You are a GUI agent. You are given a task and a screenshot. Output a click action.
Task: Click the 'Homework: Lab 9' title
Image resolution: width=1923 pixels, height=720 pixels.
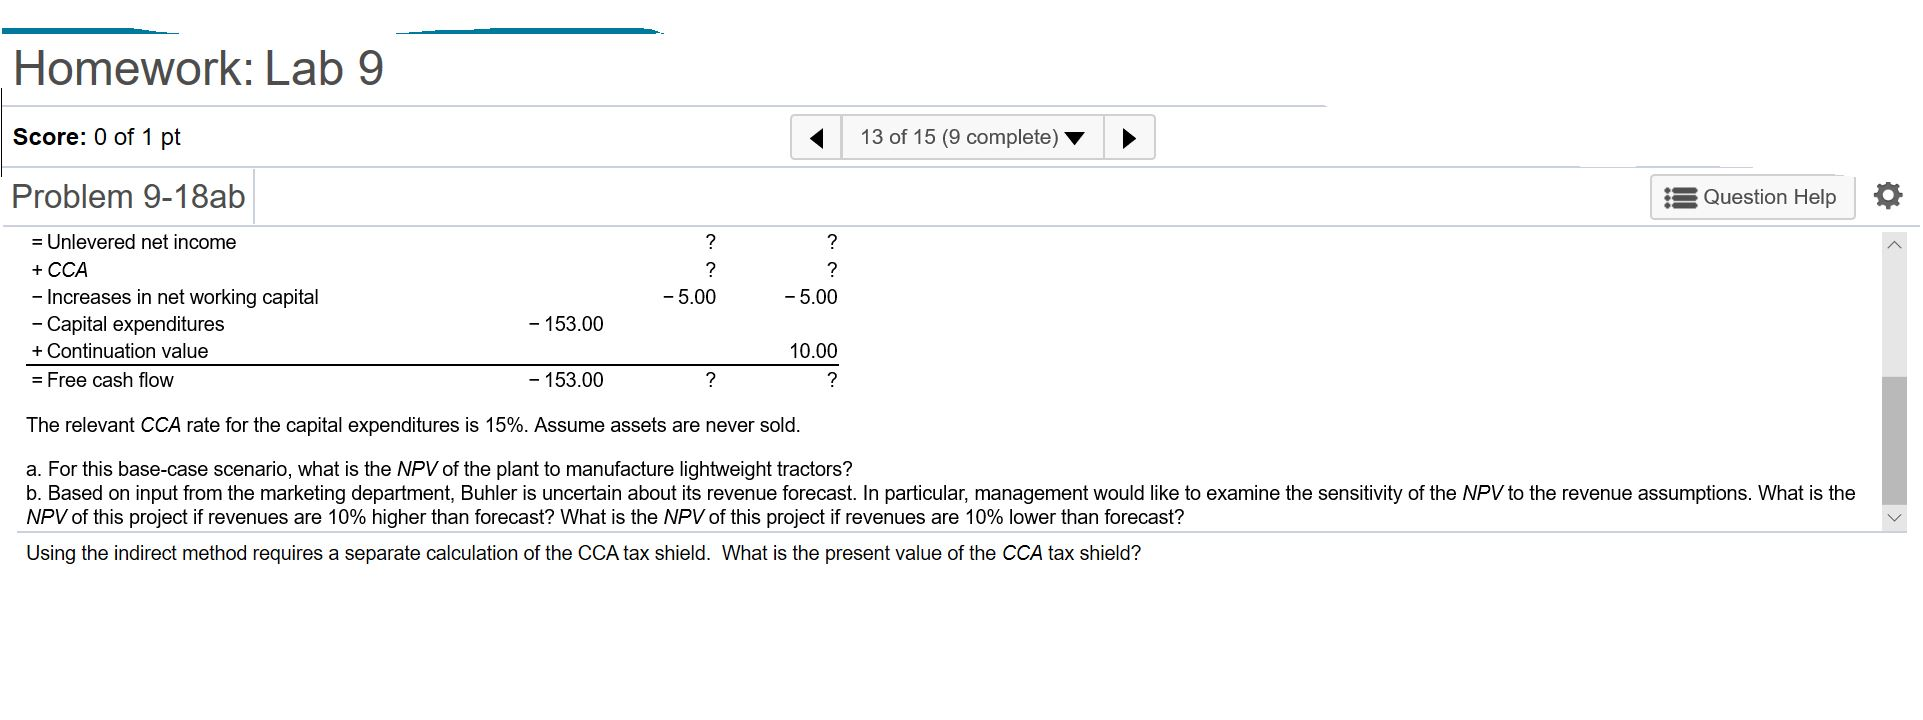198,67
